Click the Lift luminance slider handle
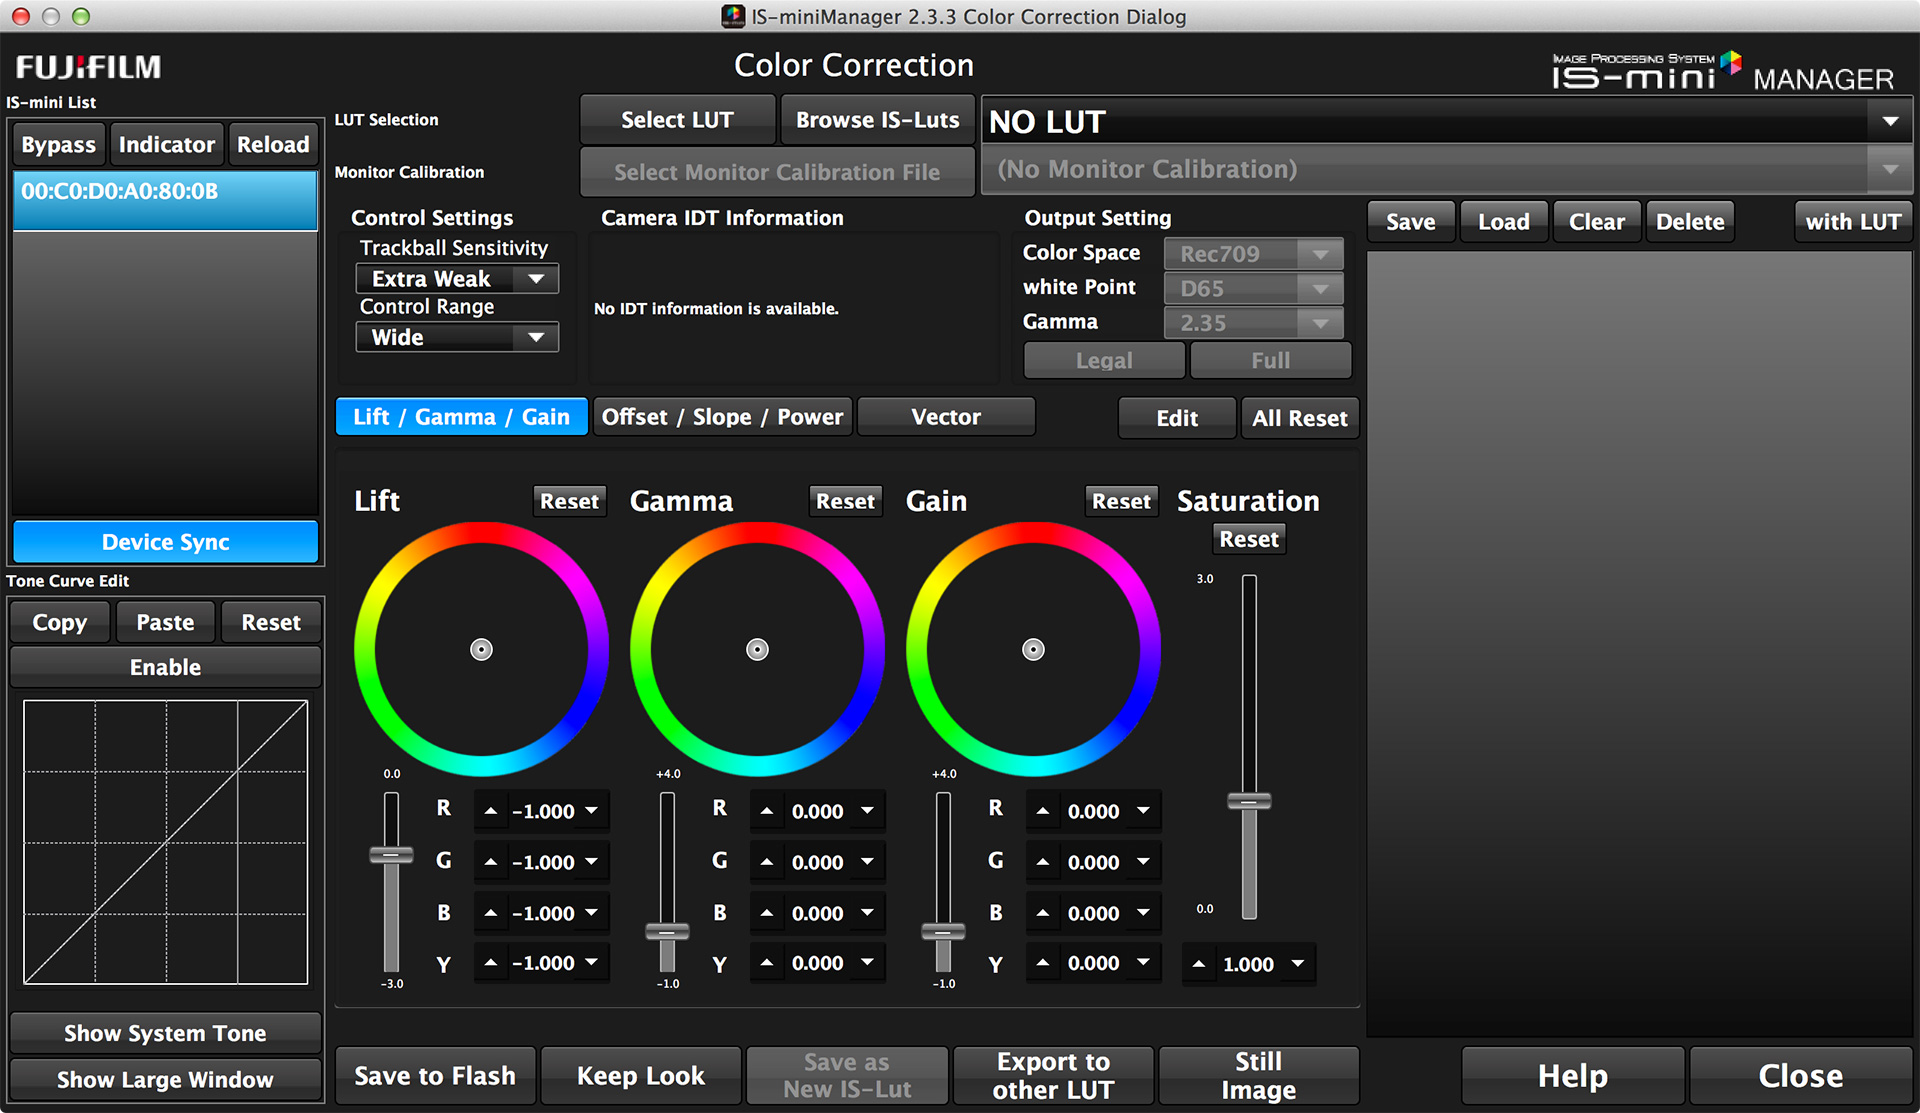The width and height of the screenshot is (1920, 1113). 391,855
